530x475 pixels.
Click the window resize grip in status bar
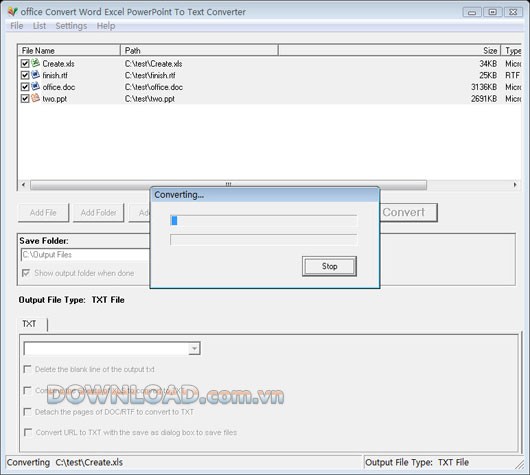520,465
